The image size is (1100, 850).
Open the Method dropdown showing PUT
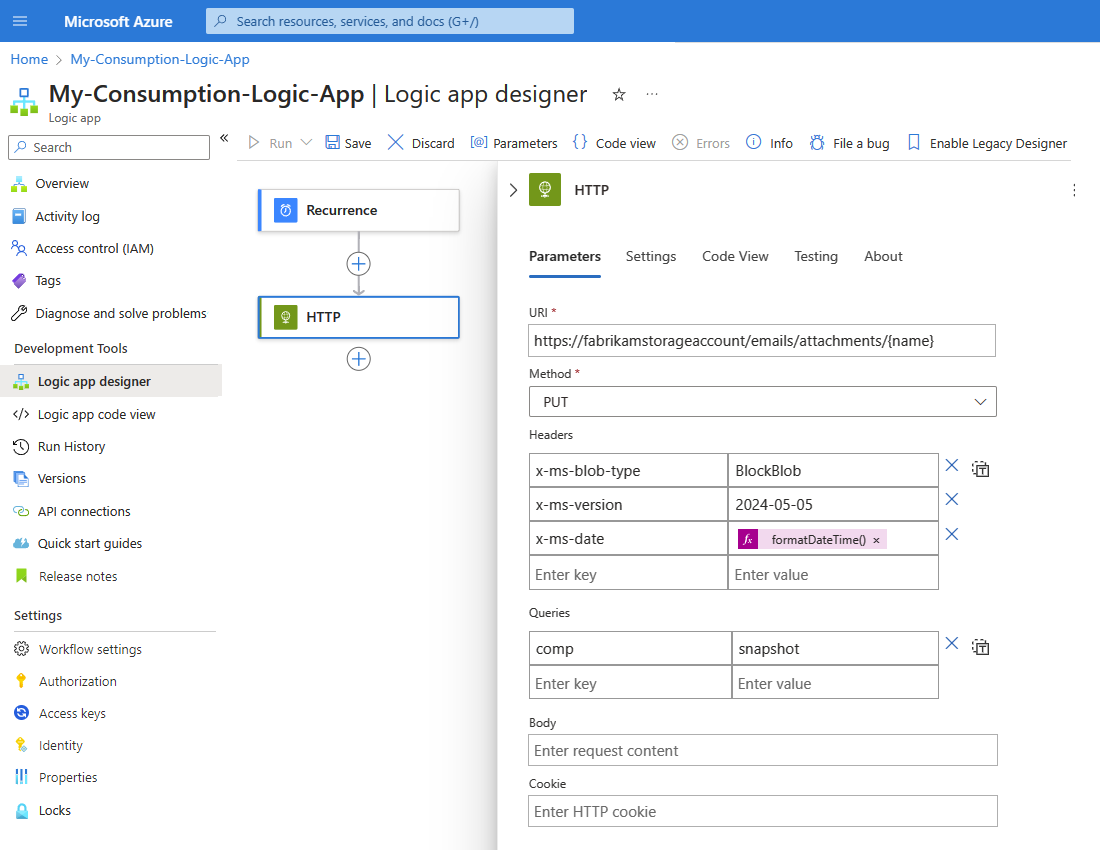point(762,402)
